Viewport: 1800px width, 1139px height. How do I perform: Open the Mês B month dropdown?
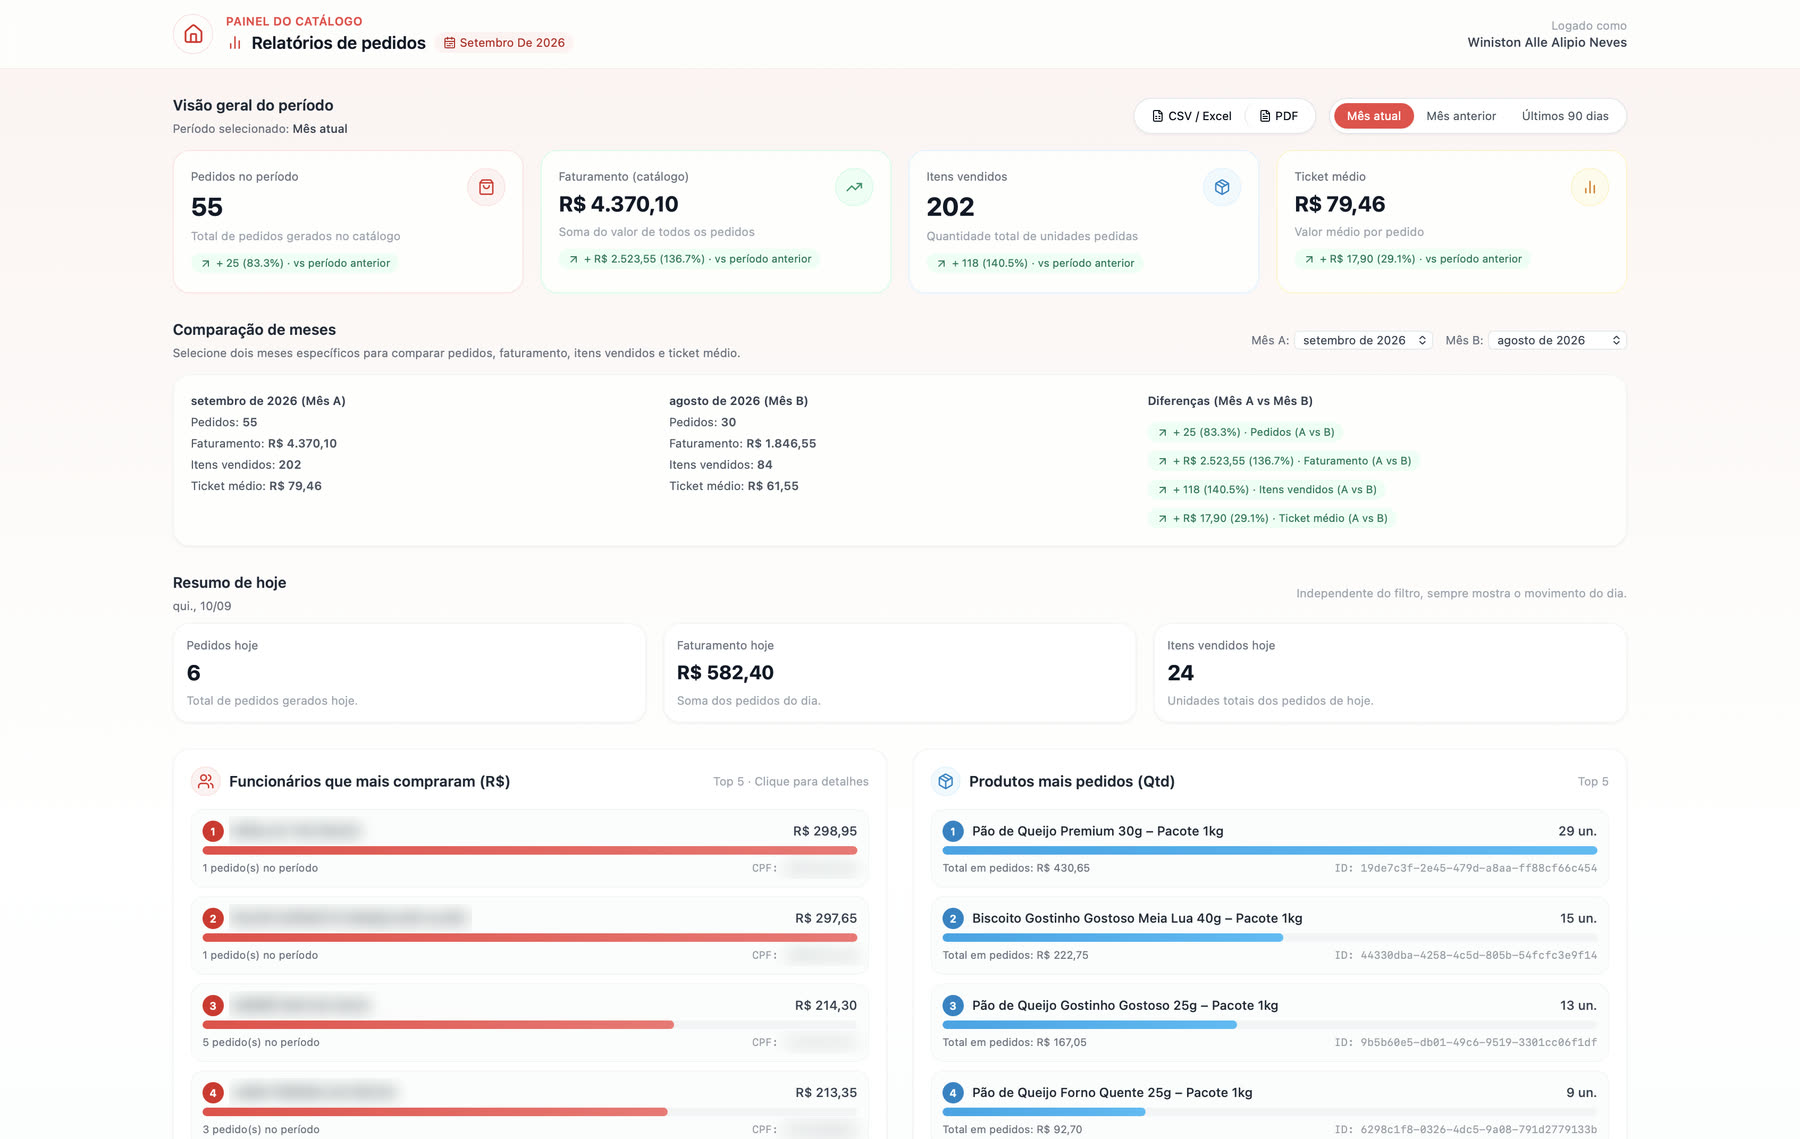coord(1557,340)
